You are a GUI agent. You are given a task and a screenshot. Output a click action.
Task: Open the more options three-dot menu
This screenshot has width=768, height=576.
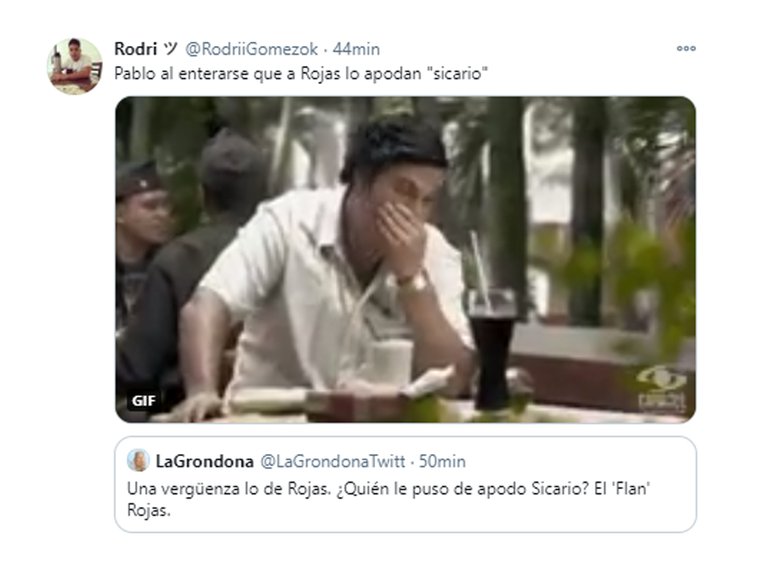point(686,48)
